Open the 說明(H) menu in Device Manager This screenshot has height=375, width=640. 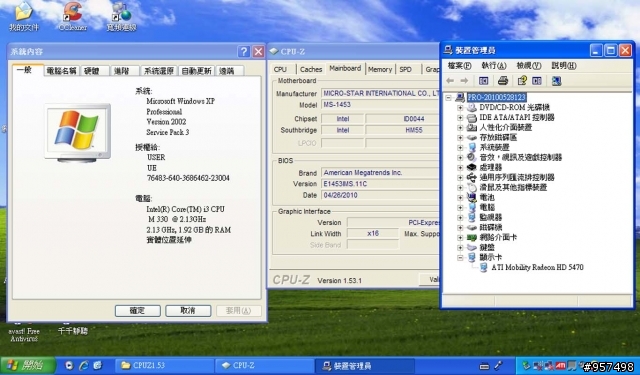[564, 66]
